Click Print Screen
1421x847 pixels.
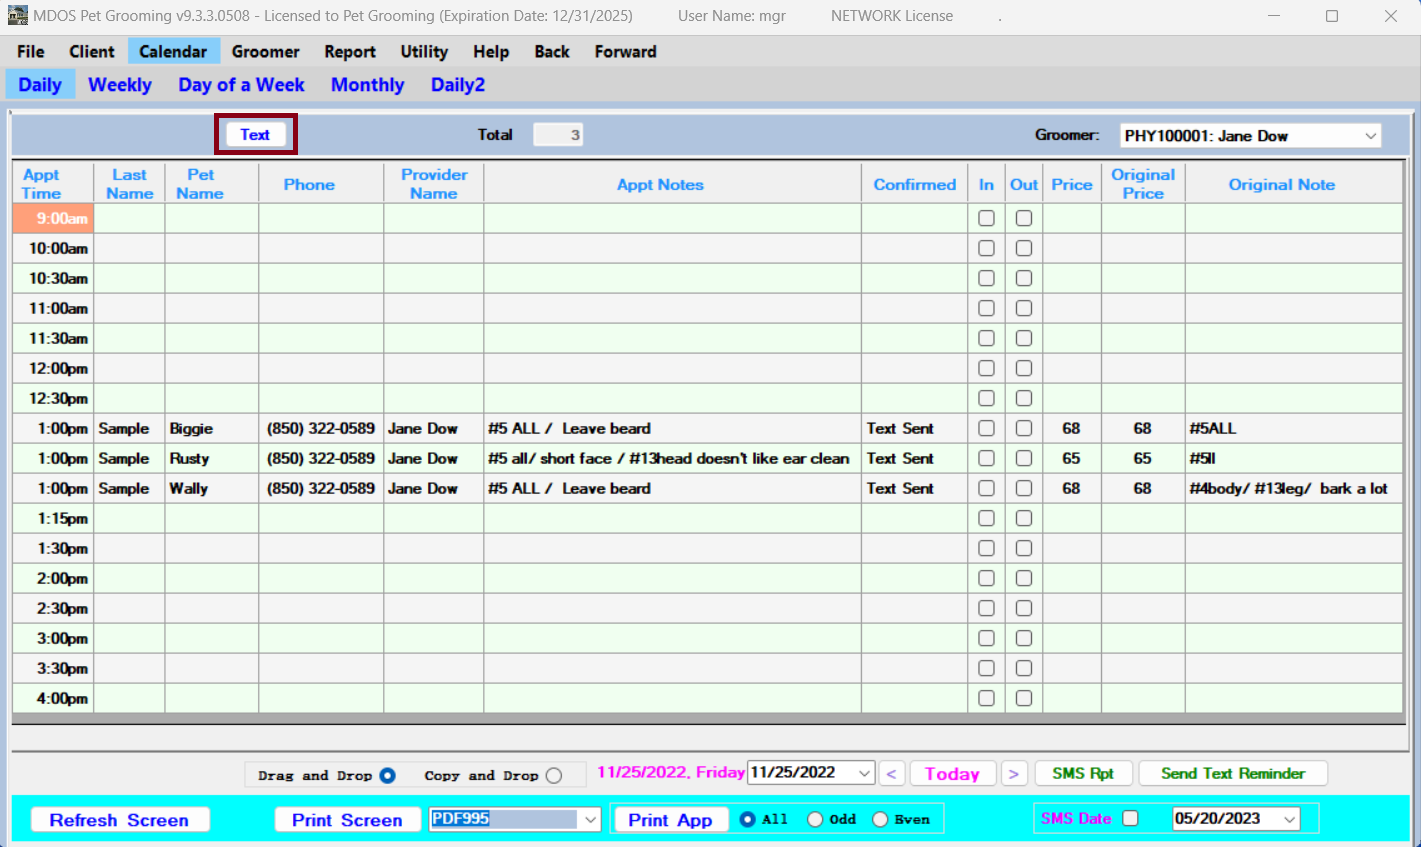[x=347, y=819]
